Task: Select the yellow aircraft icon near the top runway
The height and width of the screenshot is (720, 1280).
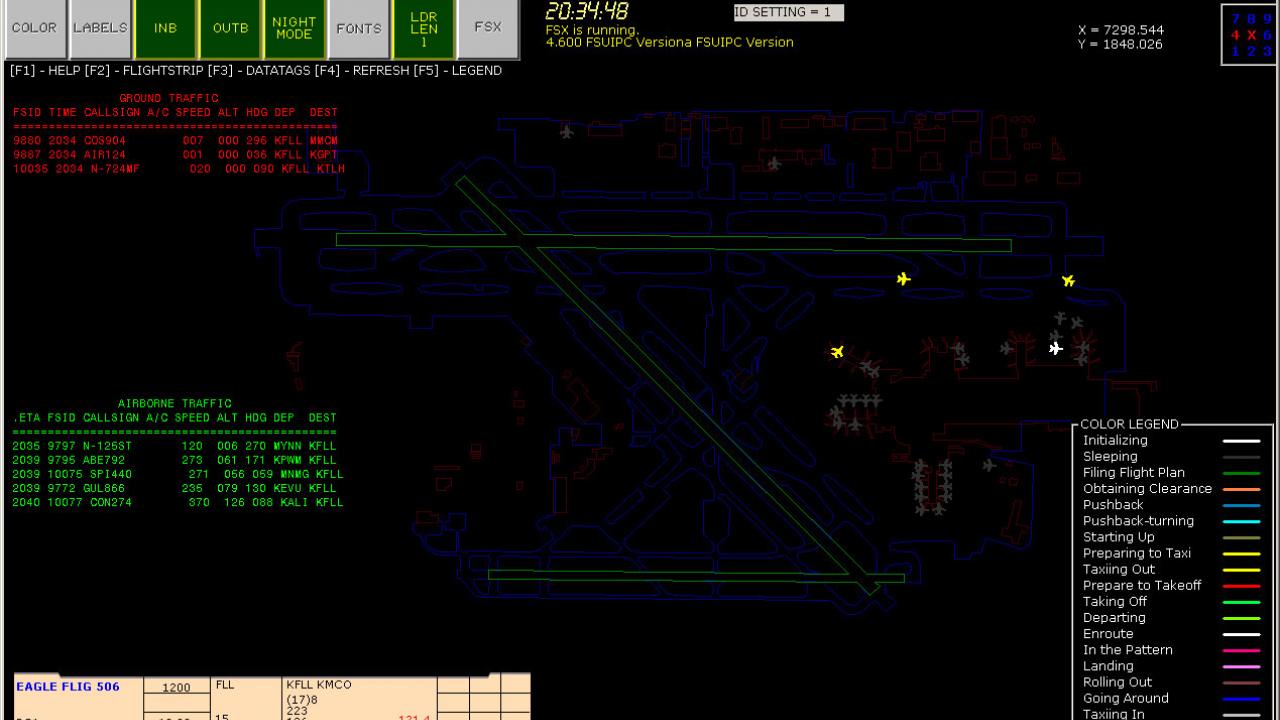Action: [x=904, y=279]
